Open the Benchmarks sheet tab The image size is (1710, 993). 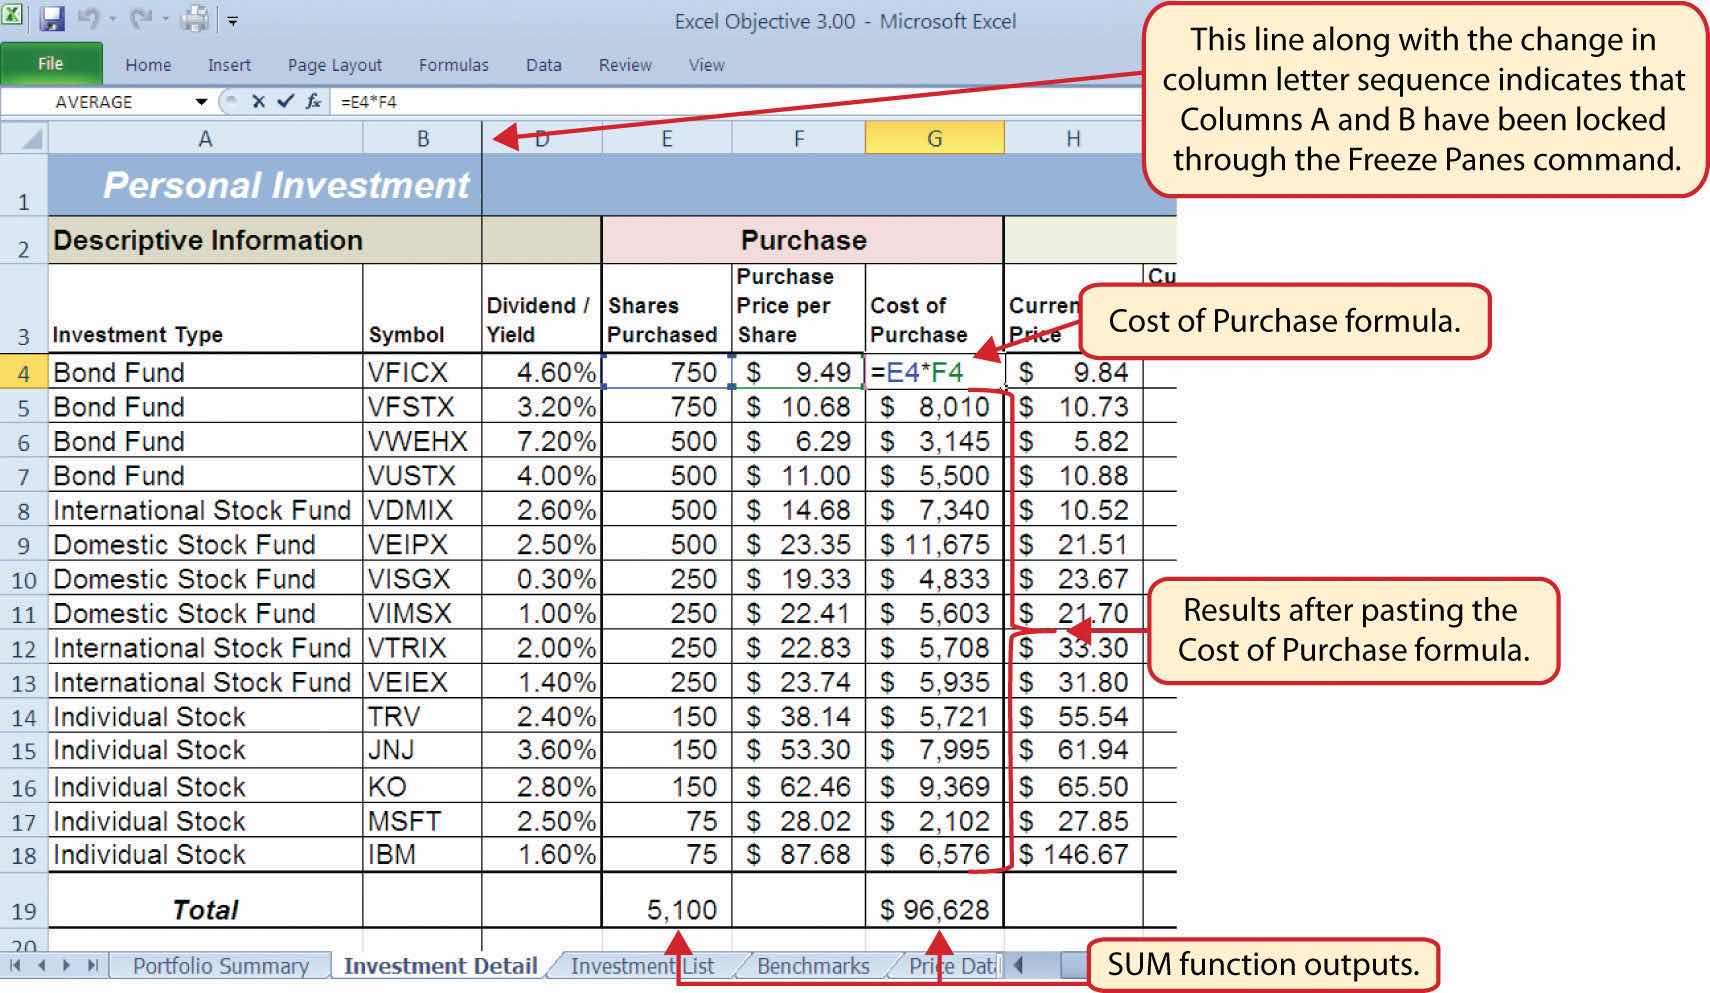click(812, 966)
